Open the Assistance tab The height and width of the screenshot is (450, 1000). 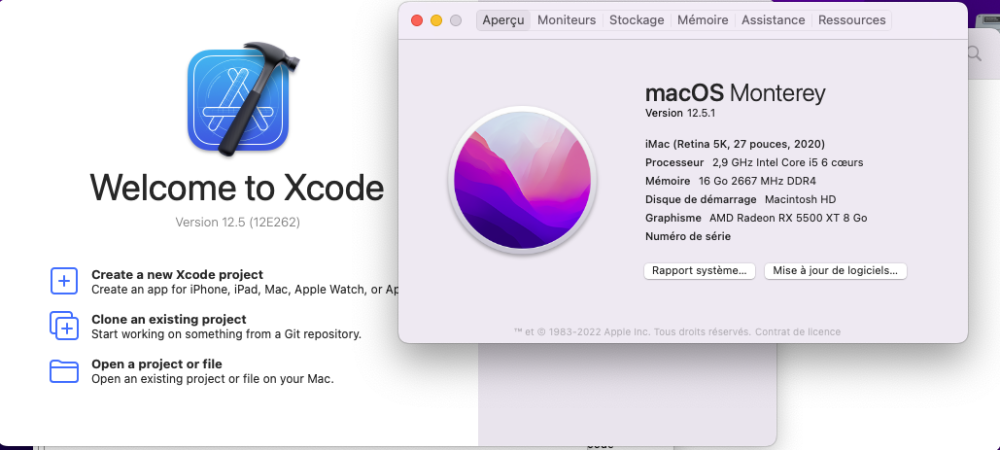tap(773, 20)
